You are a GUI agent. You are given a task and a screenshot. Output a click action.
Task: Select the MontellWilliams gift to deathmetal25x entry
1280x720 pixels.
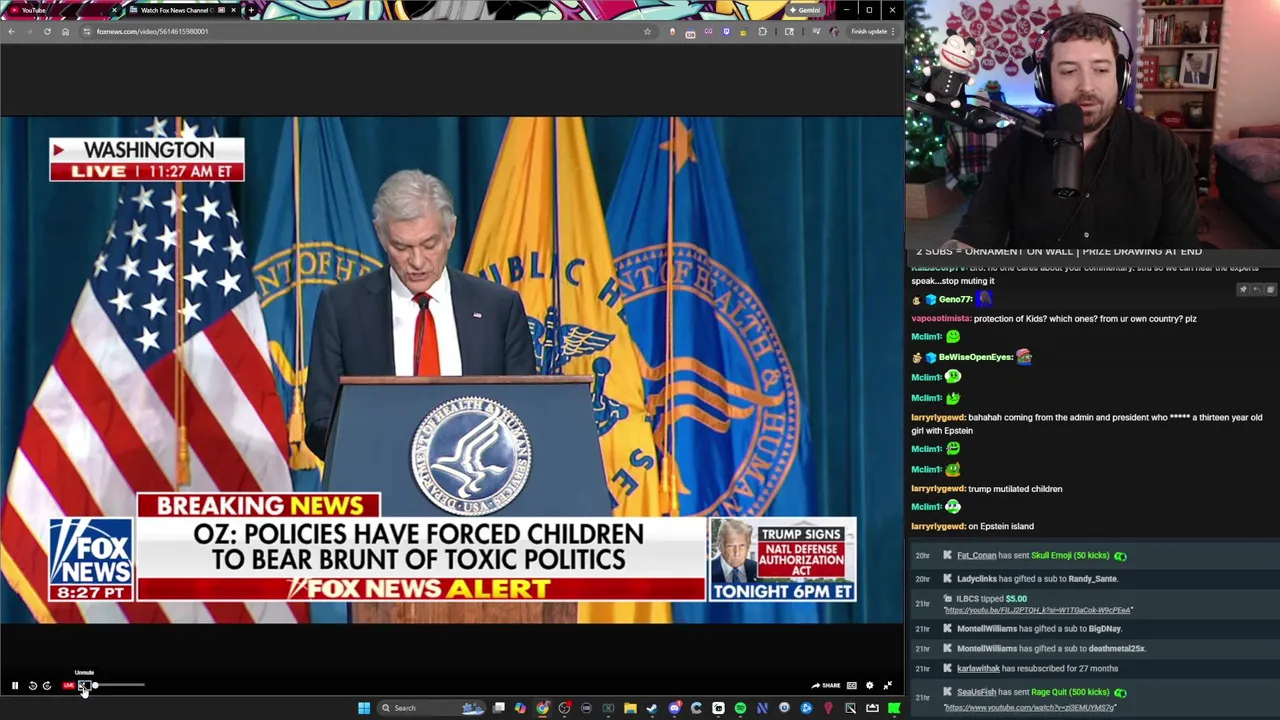point(1051,648)
